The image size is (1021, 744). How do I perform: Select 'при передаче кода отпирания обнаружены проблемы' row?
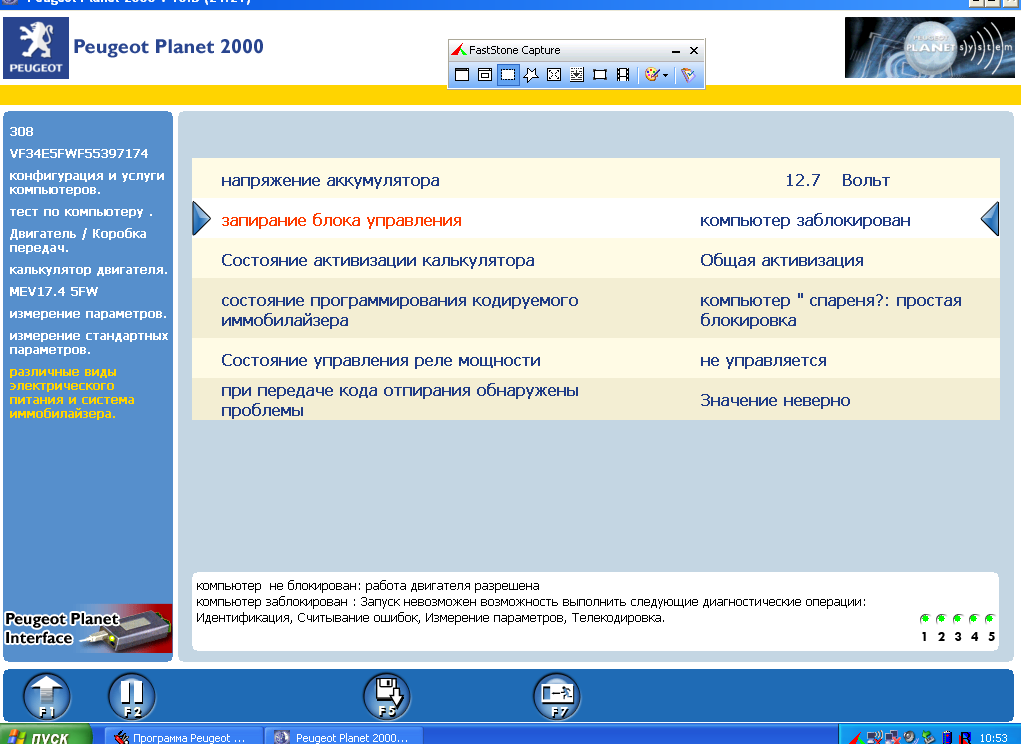pyautogui.click(x=596, y=400)
